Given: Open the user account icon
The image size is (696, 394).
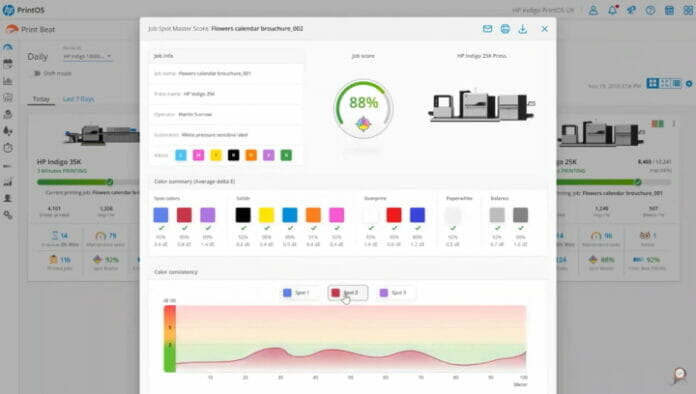Looking at the screenshot, I should pyautogui.click(x=593, y=10).
